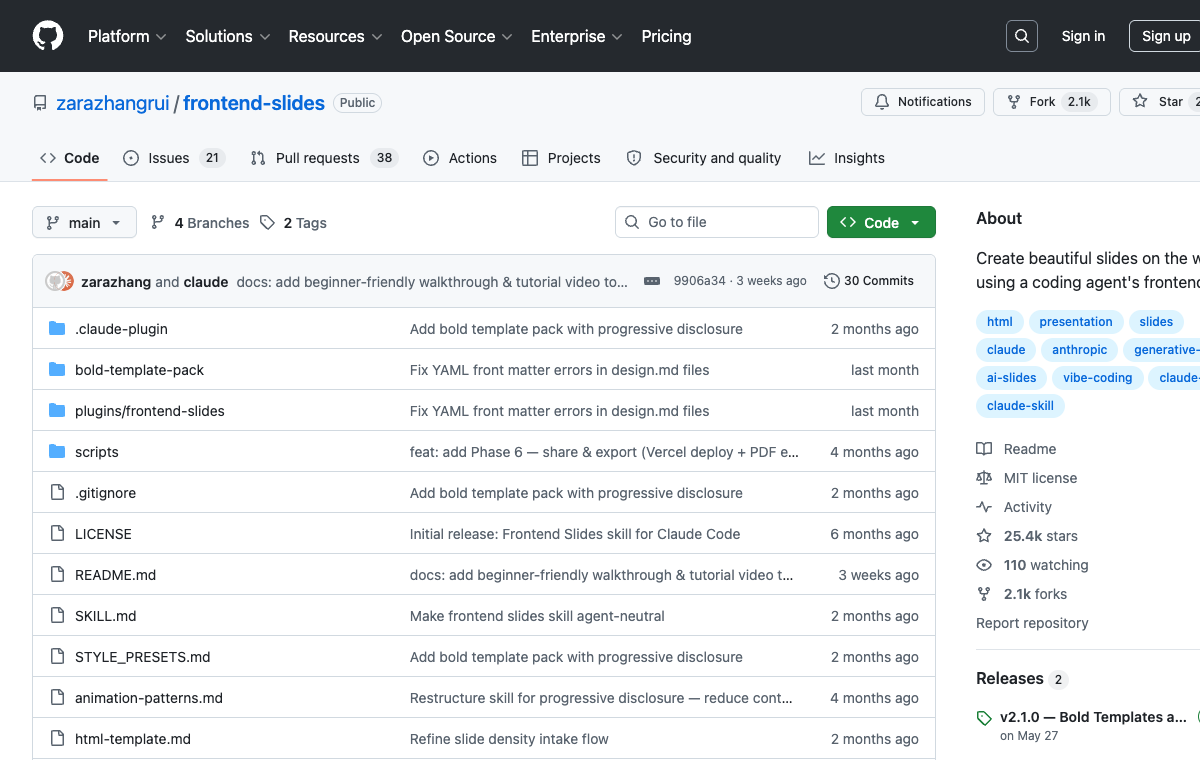Select the claude-skill topic tag

click(x=1020, y=406)
